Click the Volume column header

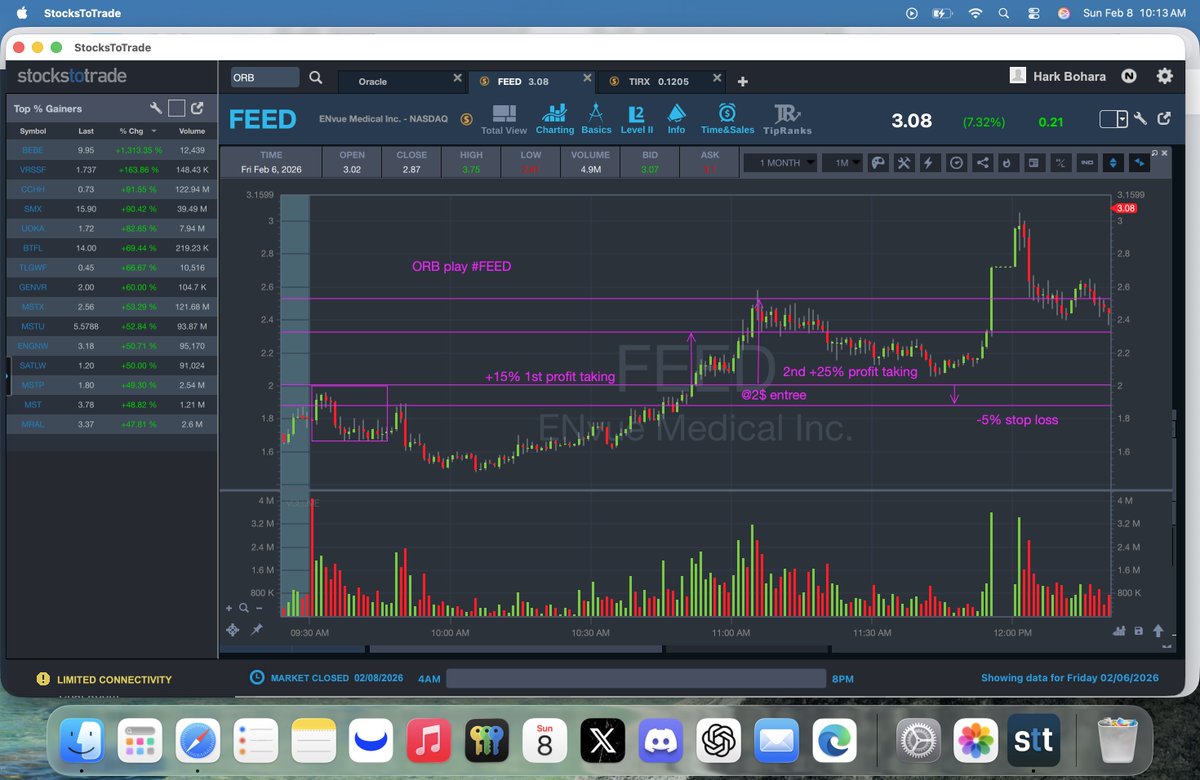(x=192, y=131)
